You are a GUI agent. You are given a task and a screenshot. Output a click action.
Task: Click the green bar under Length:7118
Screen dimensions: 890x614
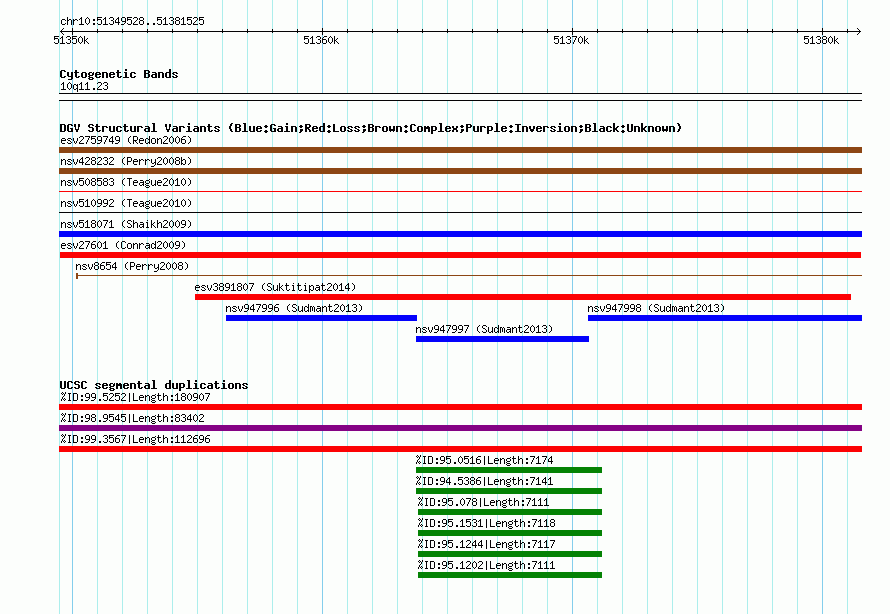click(510, 533)
